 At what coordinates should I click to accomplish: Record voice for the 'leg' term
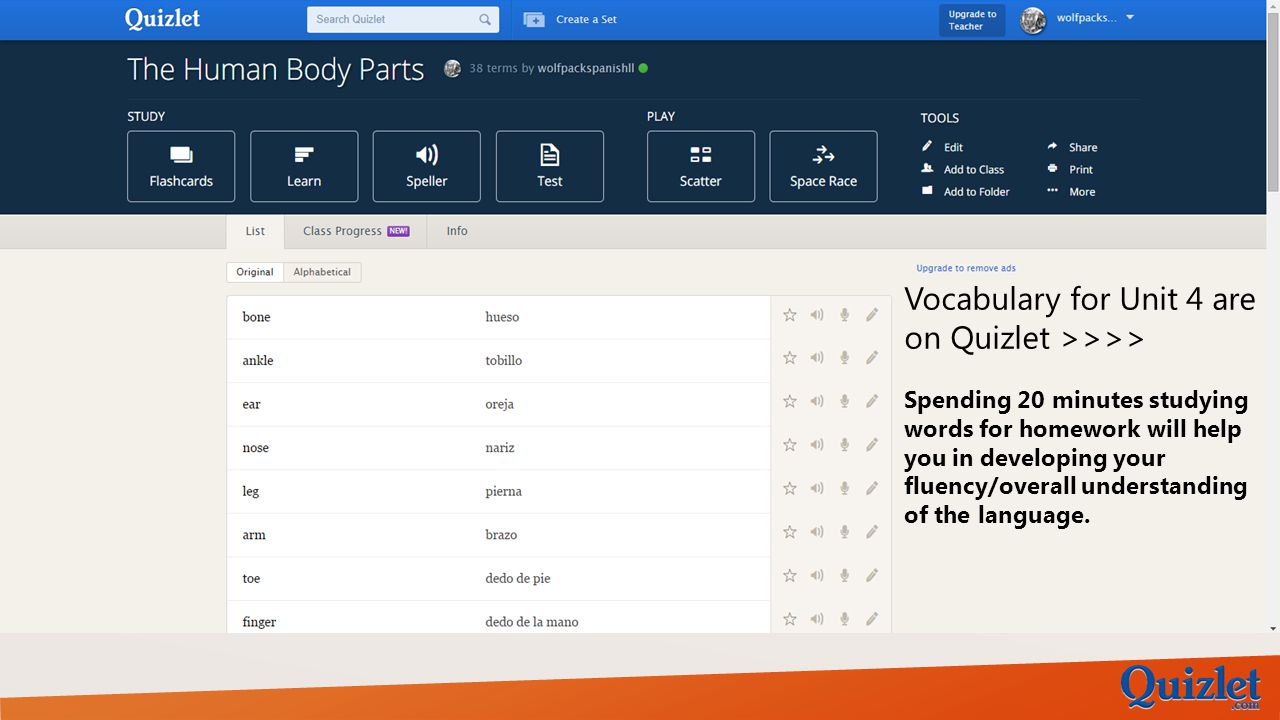(844, 489)
